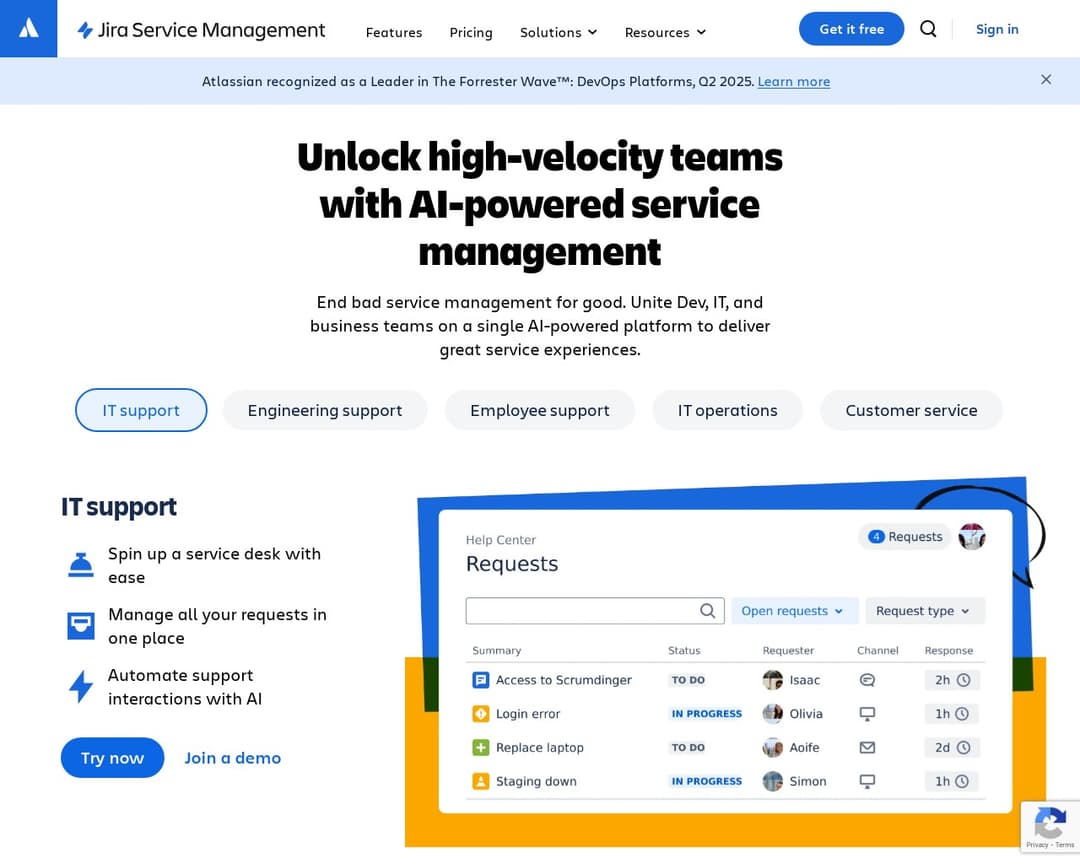This screenshot has width=1080, height=864.
Task: Click the Staging down orange icon
Action: (480, 781)
